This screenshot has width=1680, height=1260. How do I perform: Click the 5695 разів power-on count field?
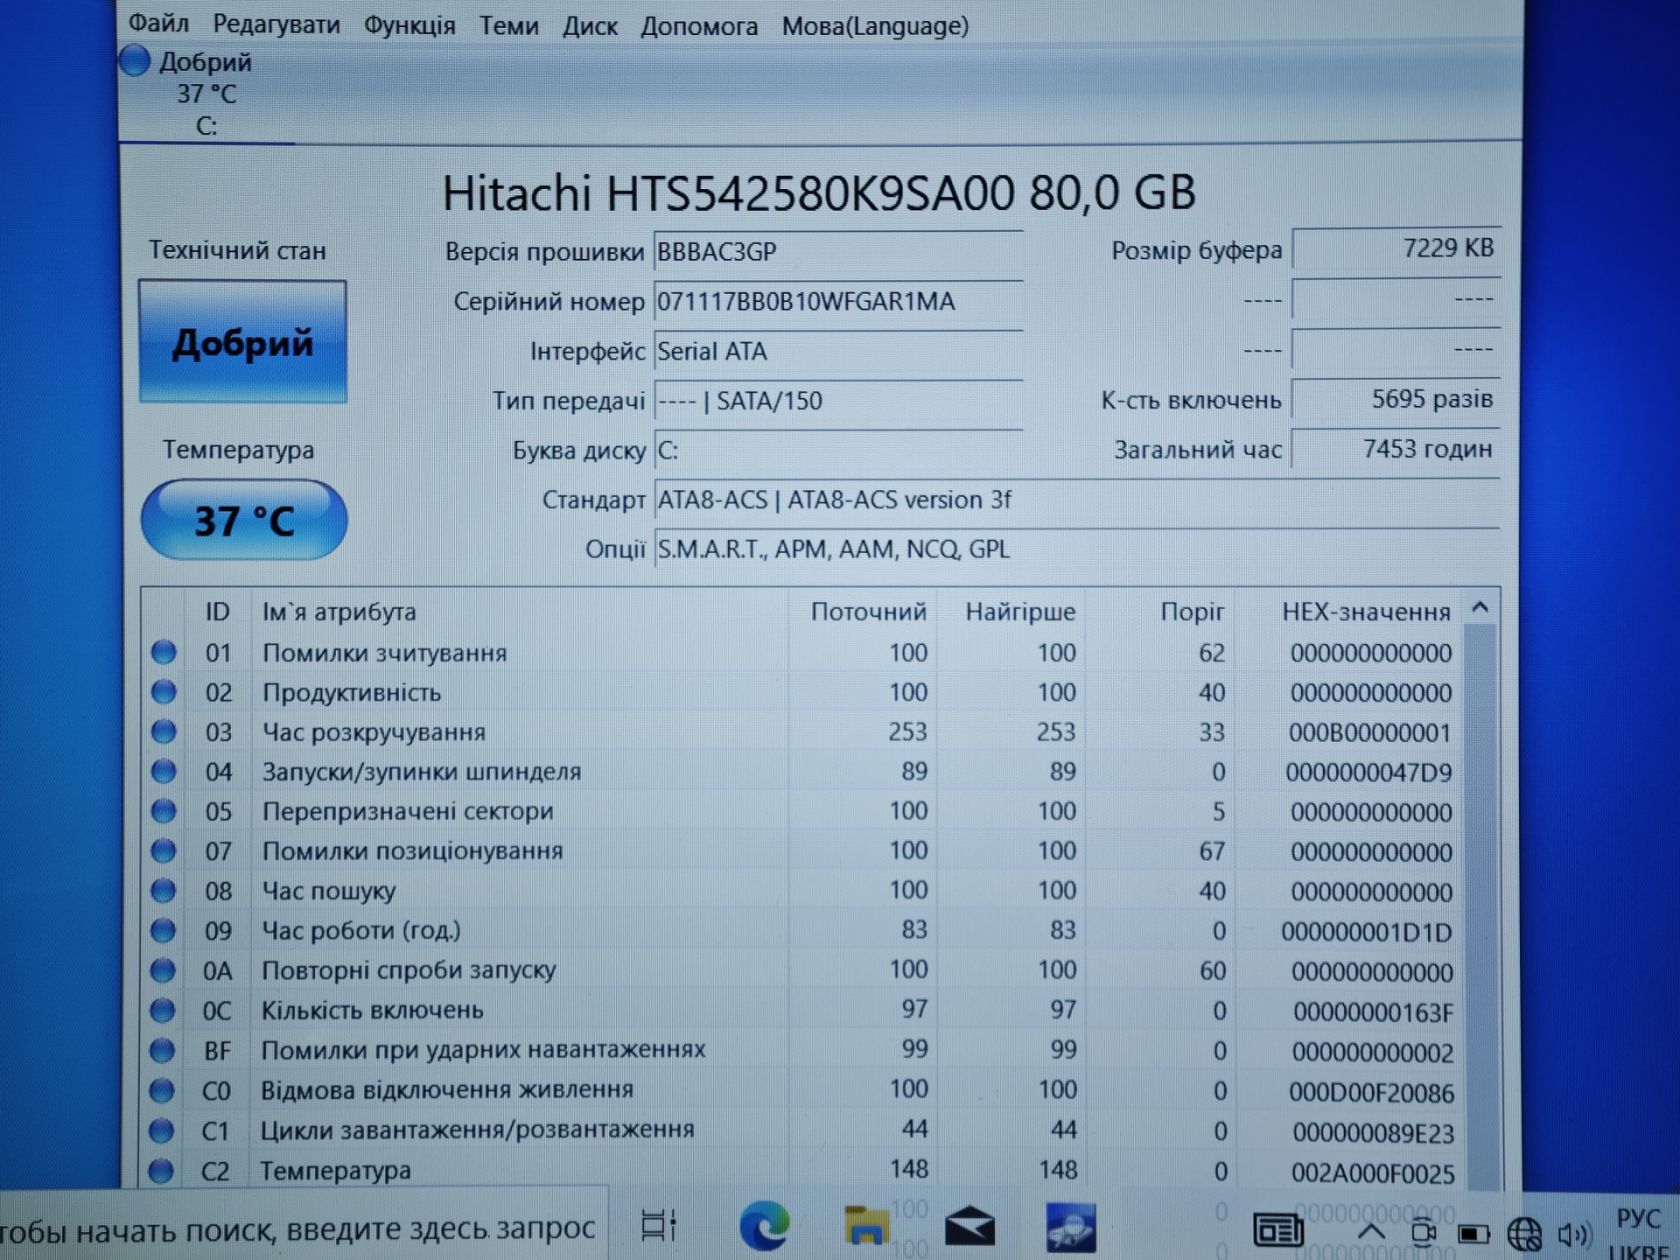click(1396, 399)
